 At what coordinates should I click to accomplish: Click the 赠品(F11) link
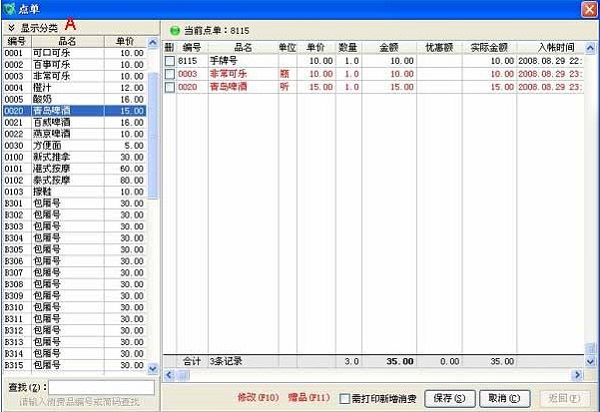pyautogui.click(x=309, y=398)
